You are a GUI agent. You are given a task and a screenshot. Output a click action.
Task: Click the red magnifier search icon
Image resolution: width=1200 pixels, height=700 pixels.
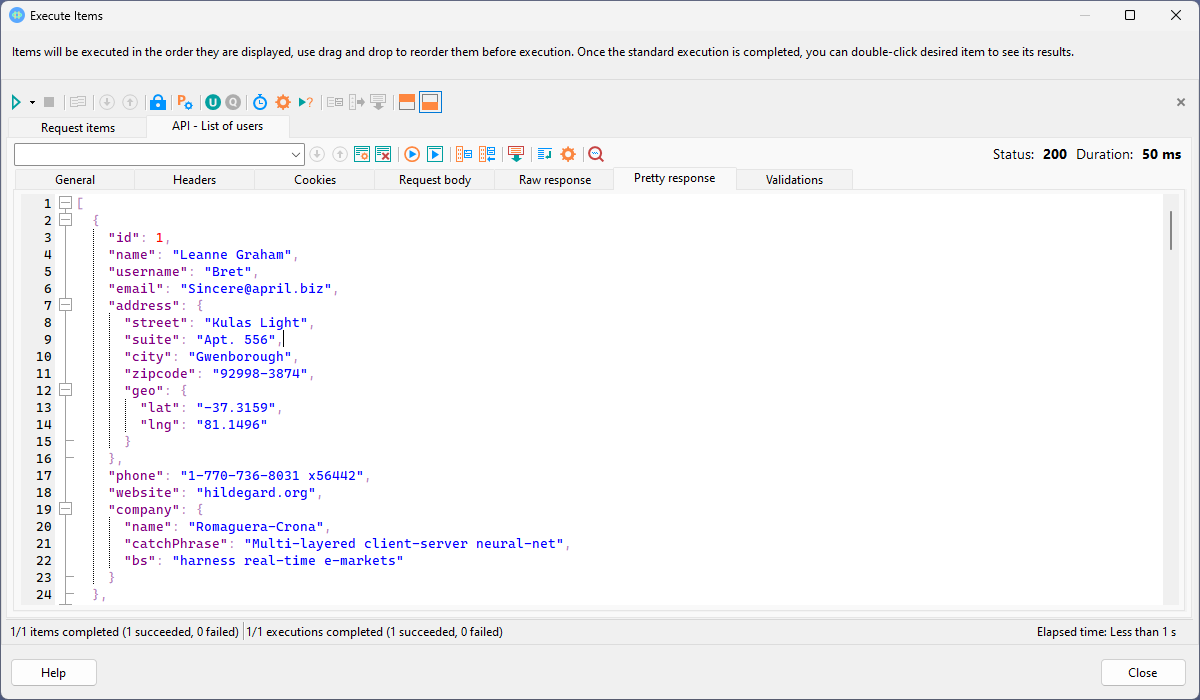[x=596, y=154]
